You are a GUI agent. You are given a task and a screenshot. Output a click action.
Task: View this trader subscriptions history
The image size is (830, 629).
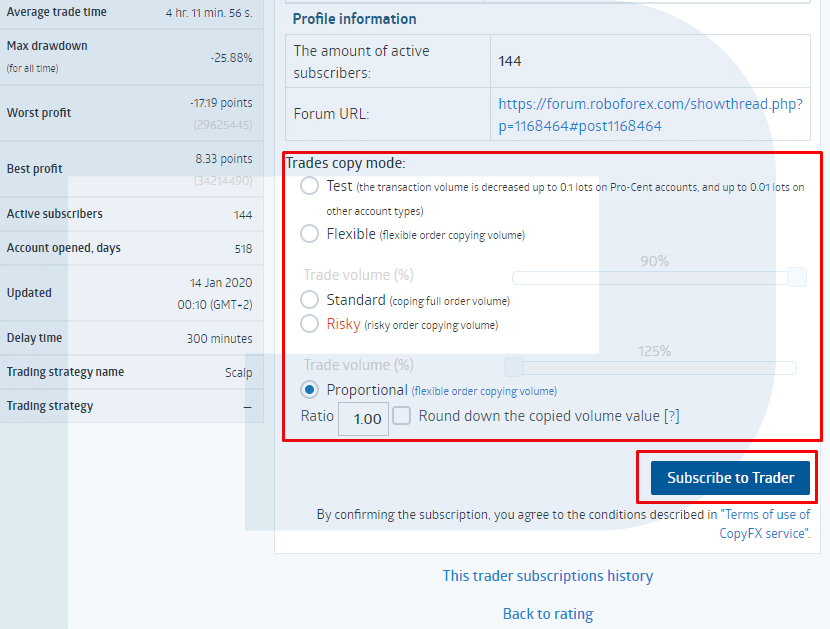coord(547,576)
